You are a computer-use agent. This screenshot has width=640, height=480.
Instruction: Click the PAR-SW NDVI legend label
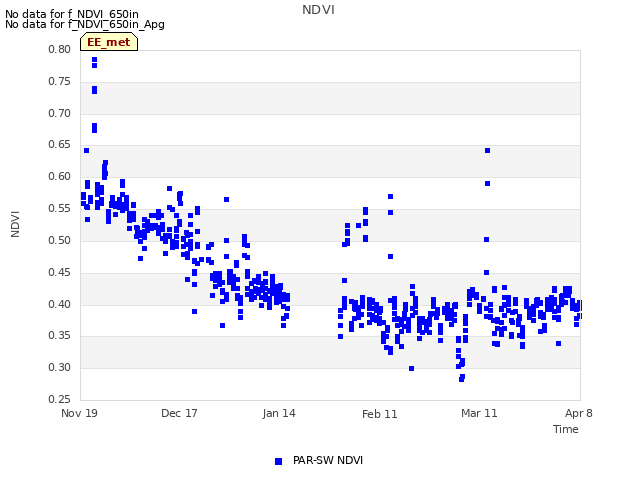(x=328, y=460)
